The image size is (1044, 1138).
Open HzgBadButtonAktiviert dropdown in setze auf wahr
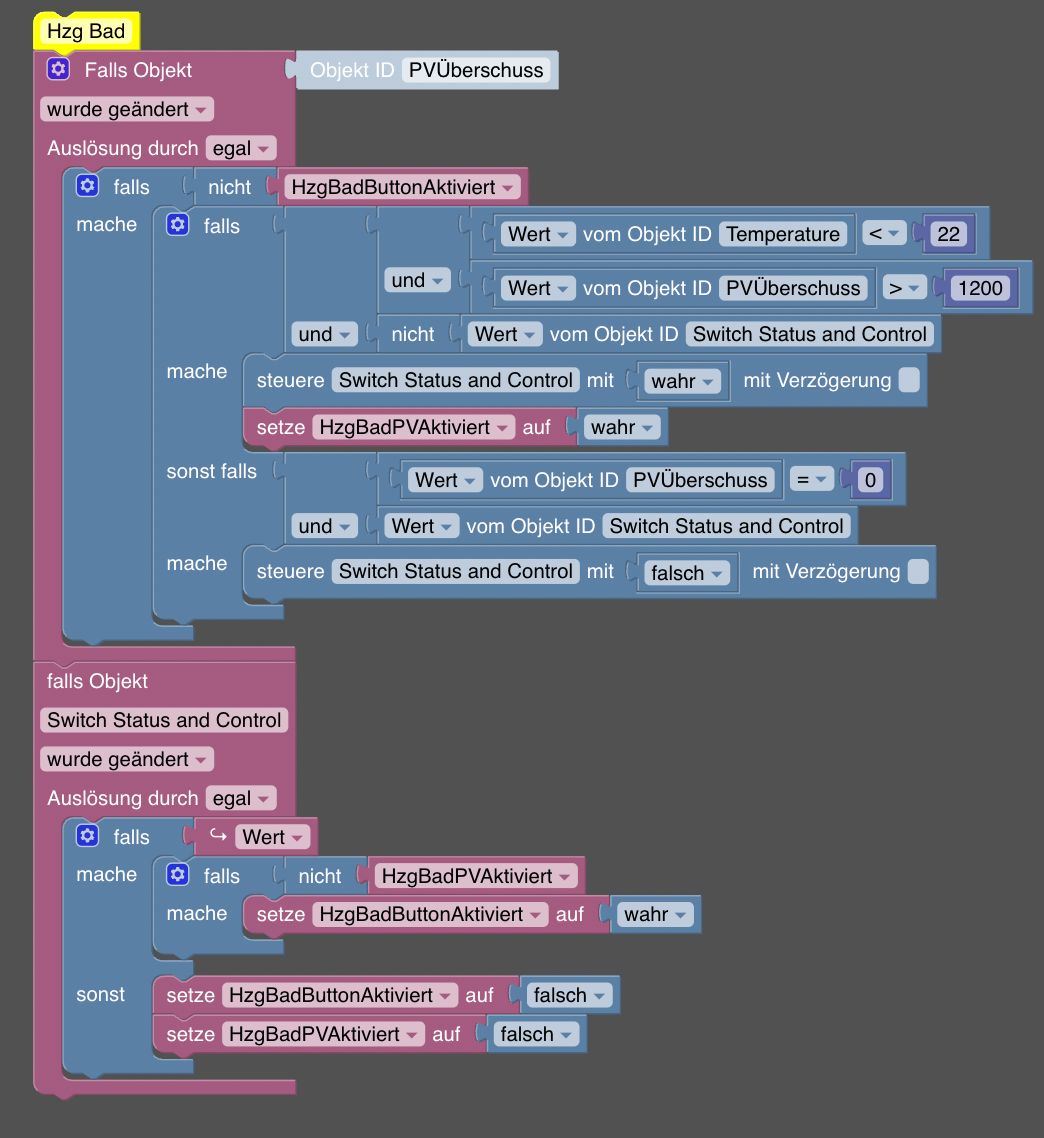[431, 914]
